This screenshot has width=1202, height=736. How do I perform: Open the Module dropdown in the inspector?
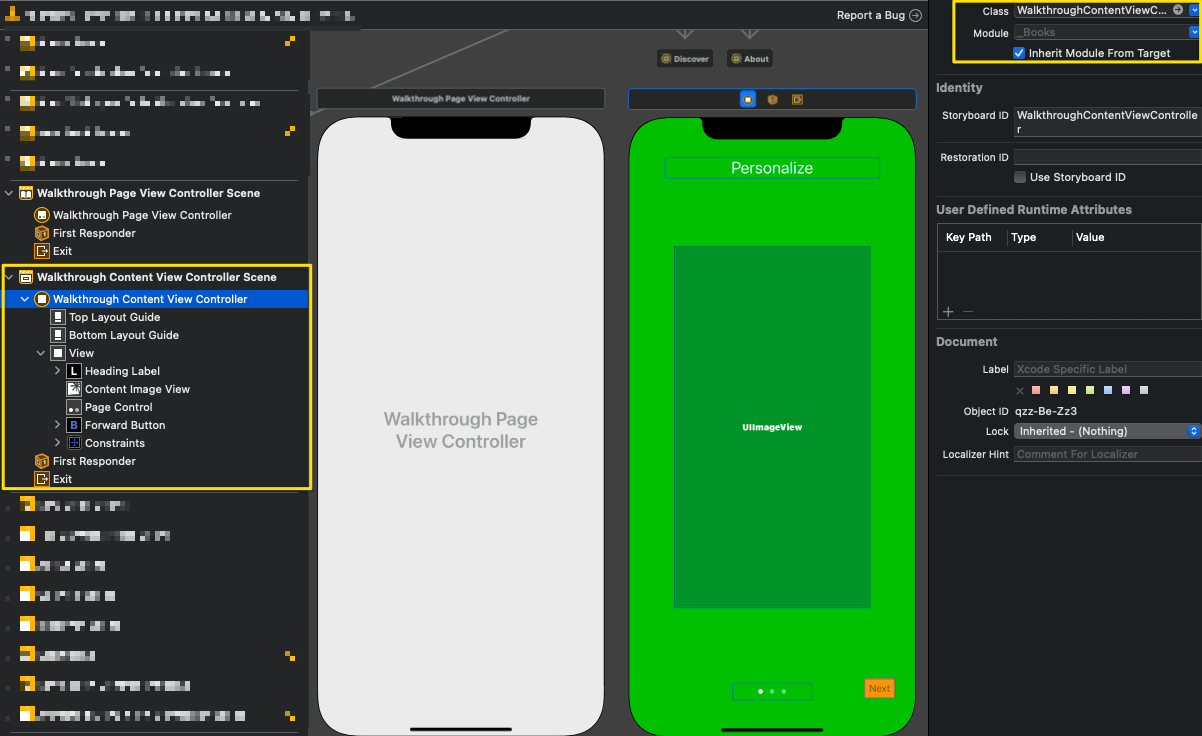coord(1195,31)
